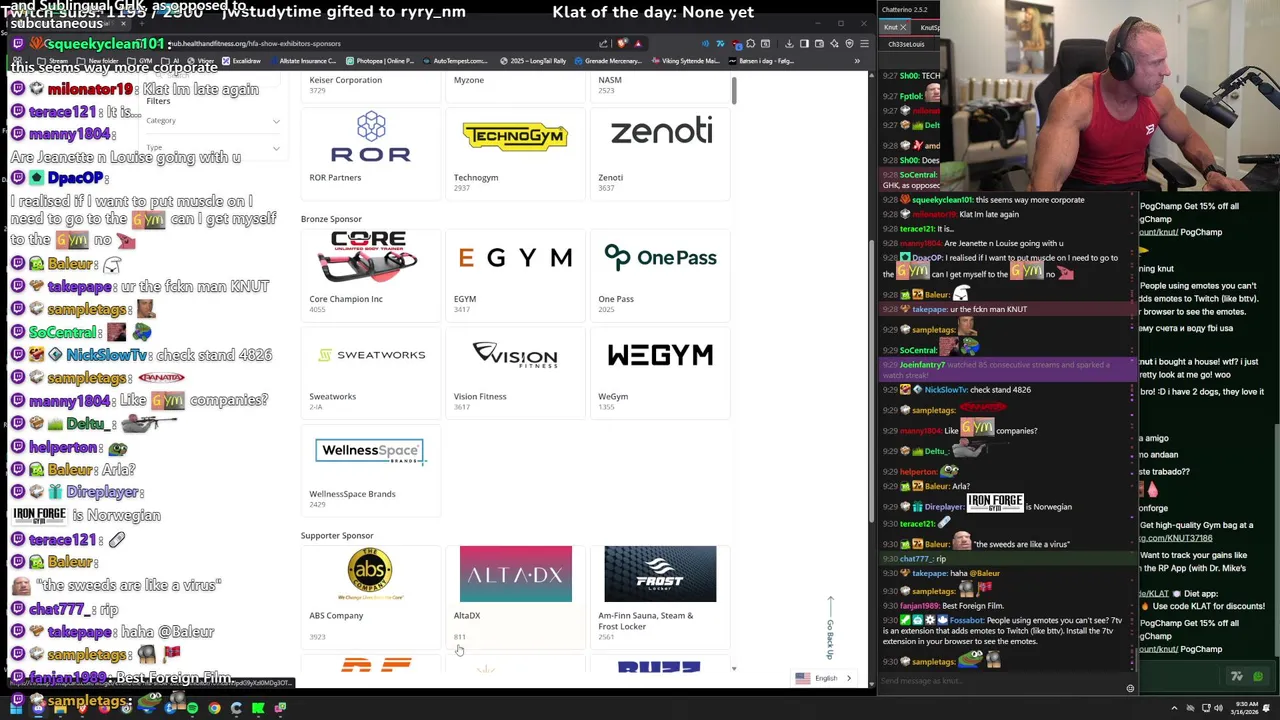The image size is (1280, 720).
Task: Open the Frost Locker logo card
Action: [x=660, y=574]
